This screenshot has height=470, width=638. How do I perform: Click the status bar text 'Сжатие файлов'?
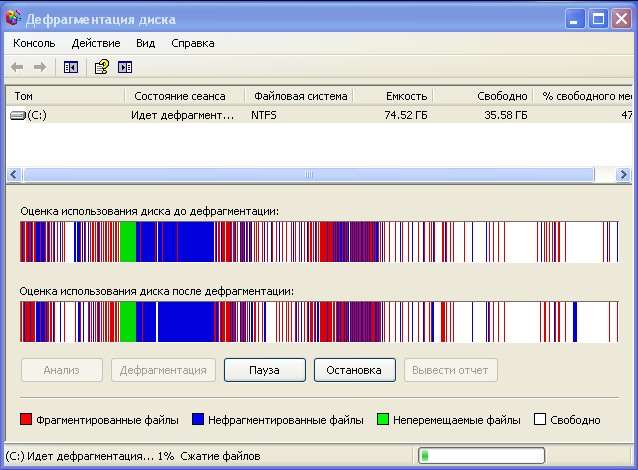pyautogui.click(x=220, y=456)
